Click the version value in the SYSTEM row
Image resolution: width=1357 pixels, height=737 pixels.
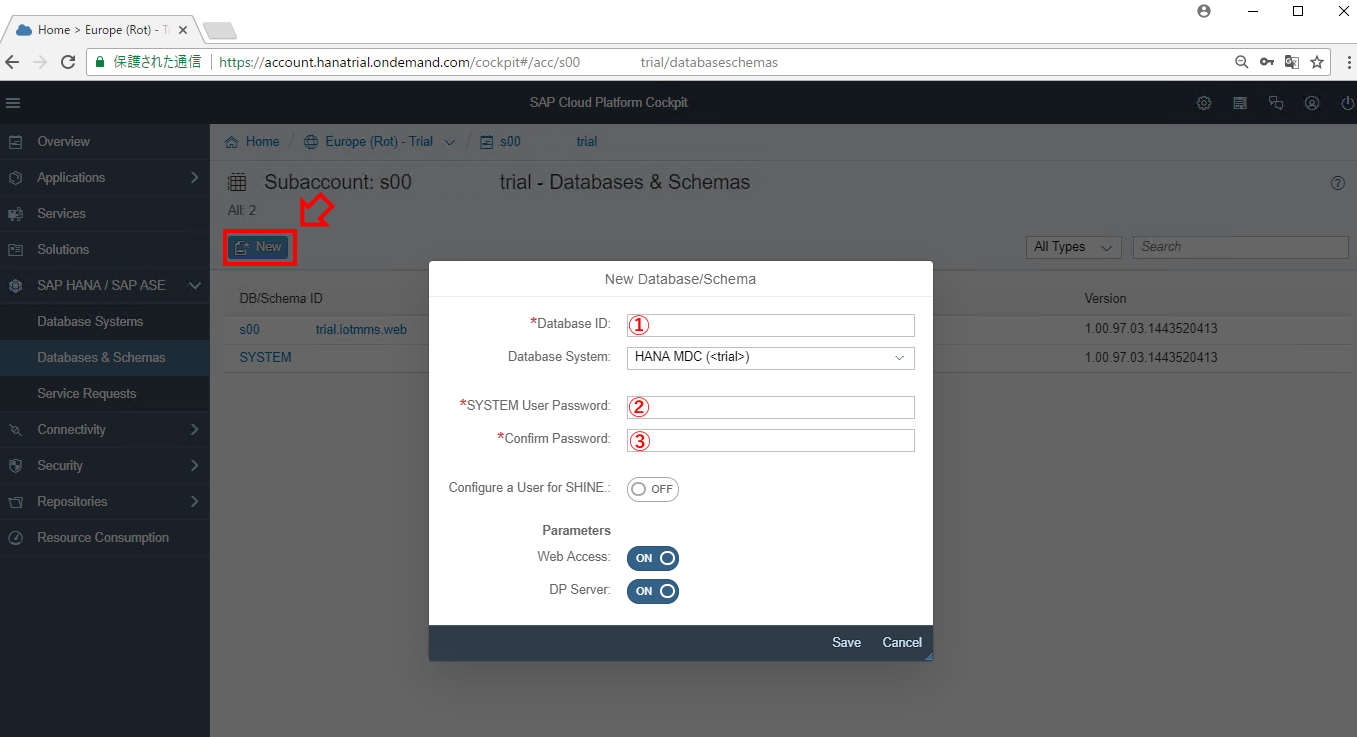click(x=1151, y=357)
